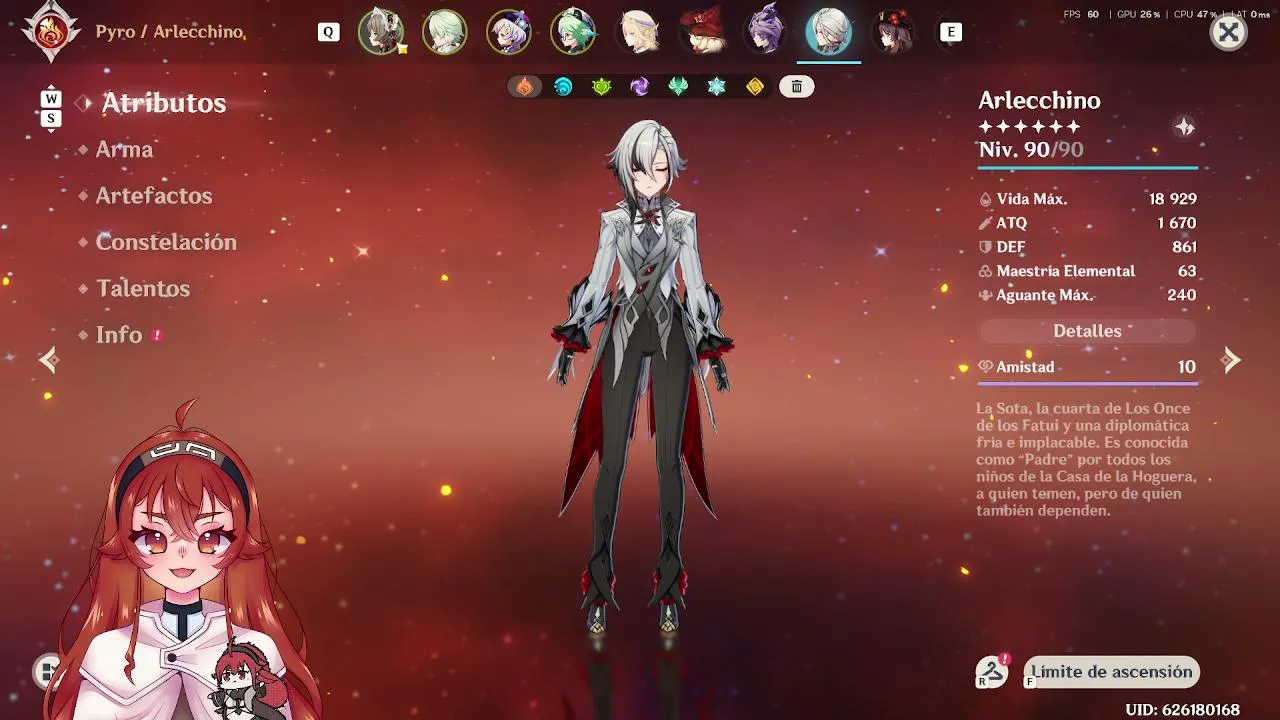The width and height of the screenshot is (1280, 720).
Task: Open the Constelación tab
Action: pyautogui.click(x=166, y=242)
